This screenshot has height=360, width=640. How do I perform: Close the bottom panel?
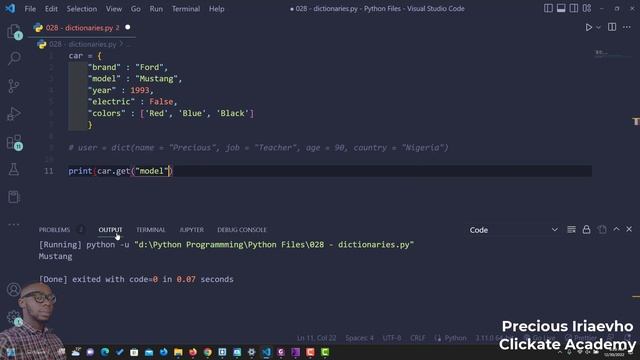tap(629, 229)
